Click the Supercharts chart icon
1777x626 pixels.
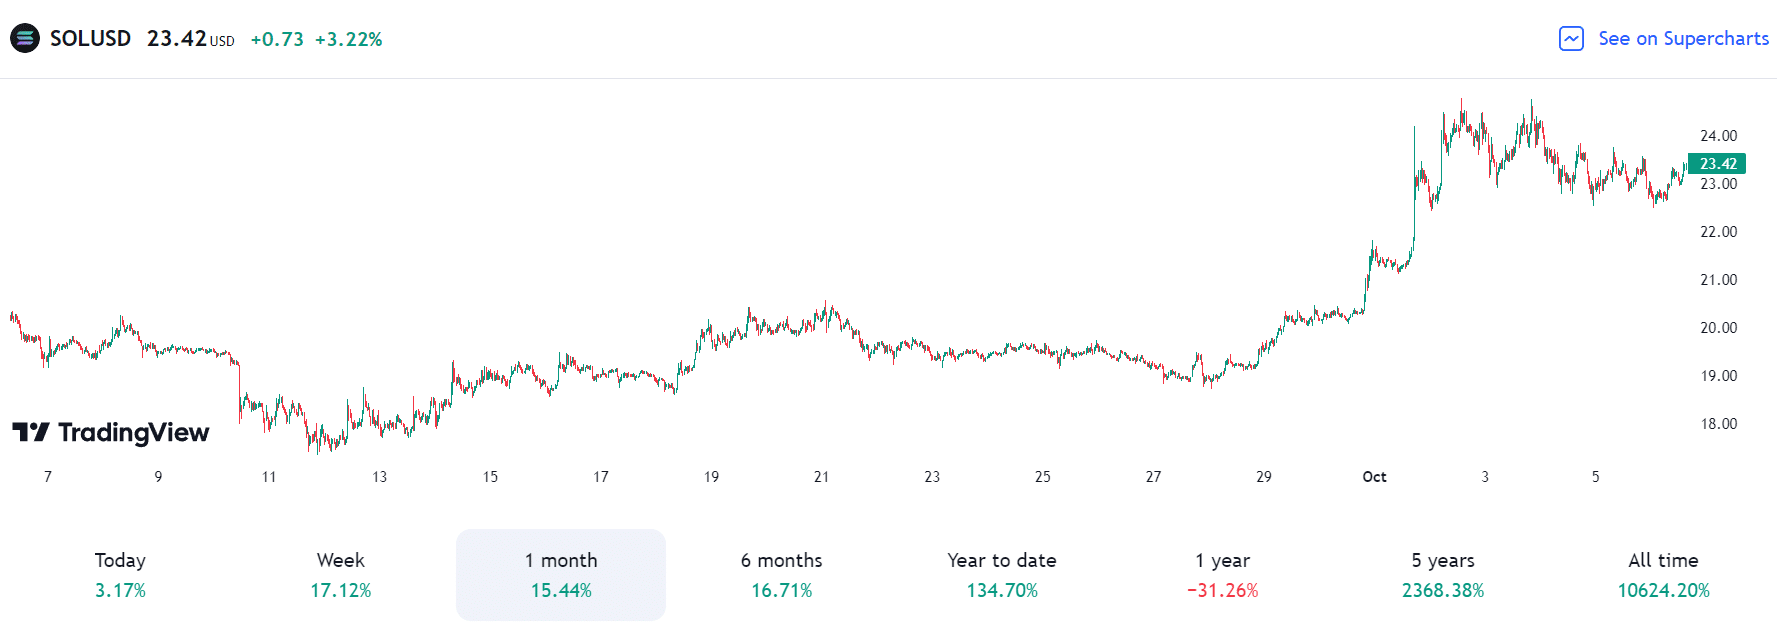(x=1571, y=39)
